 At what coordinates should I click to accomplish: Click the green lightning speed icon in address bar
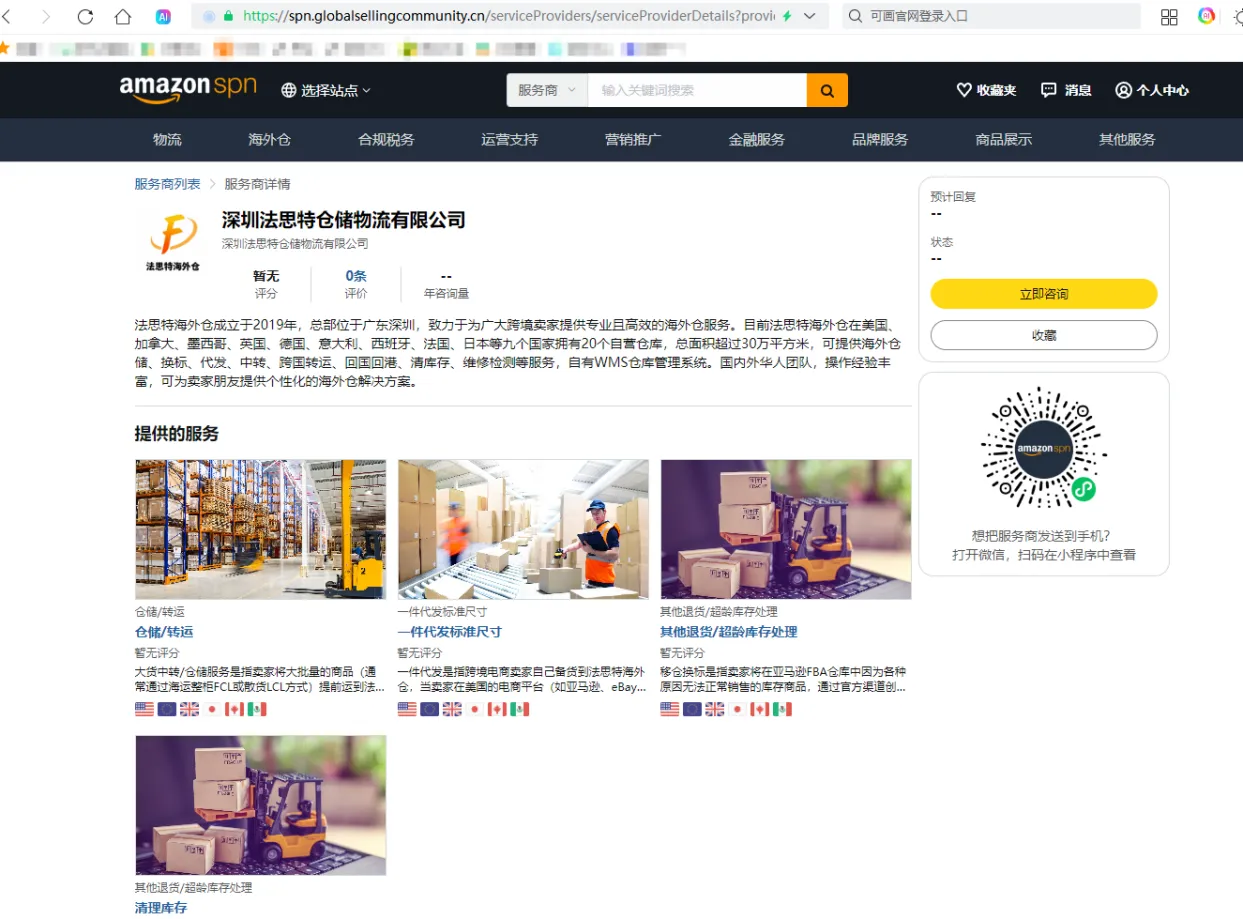point(787,16)
